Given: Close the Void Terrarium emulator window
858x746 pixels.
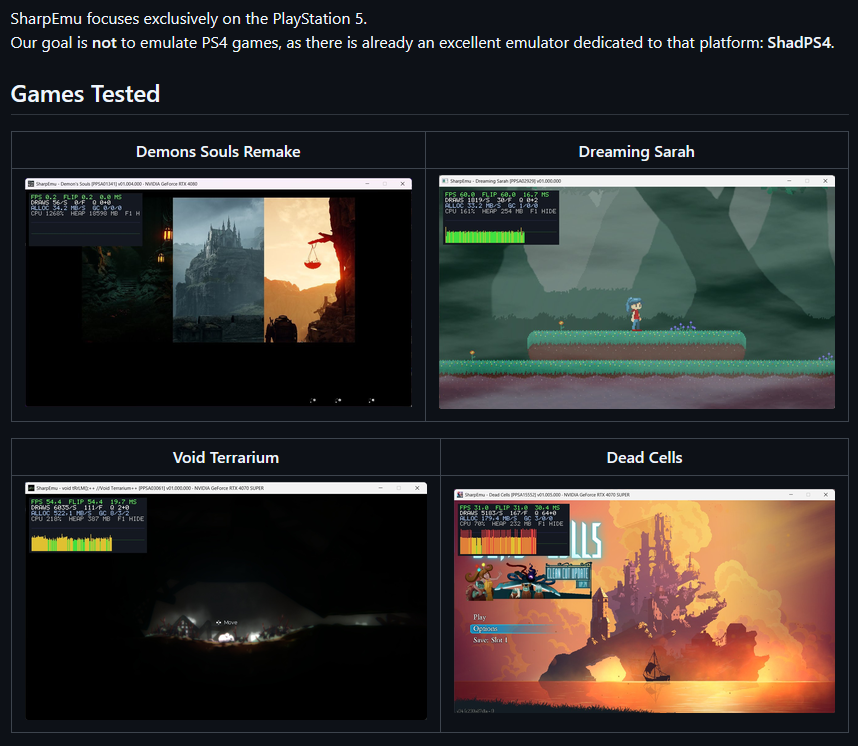Looking at the screenshot, I should 417,488.
